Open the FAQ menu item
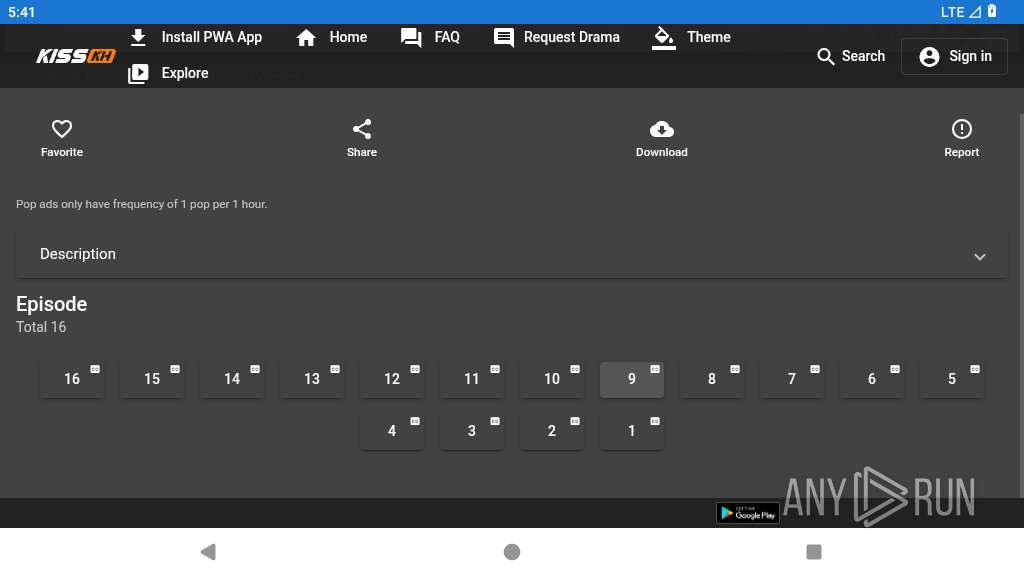1024x576 pixels. (x=430, y=37)
